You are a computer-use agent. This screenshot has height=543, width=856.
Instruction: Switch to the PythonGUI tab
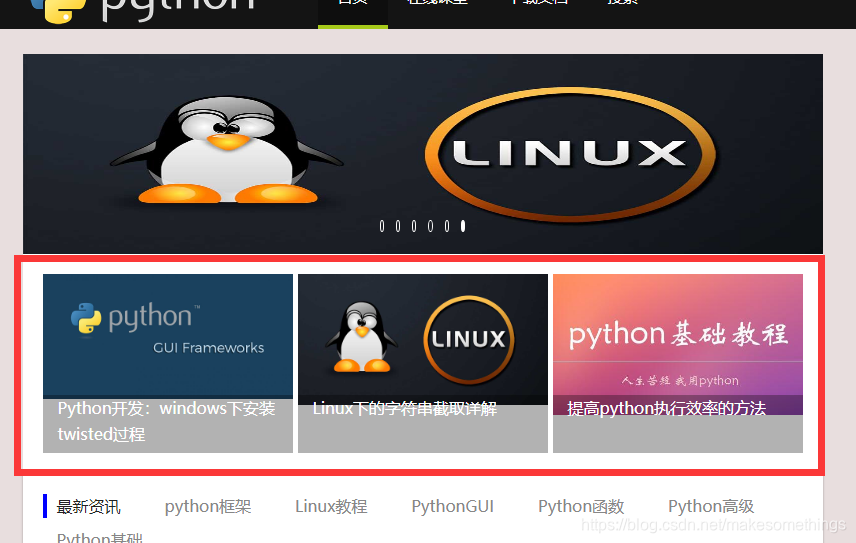tap(453, 506)
